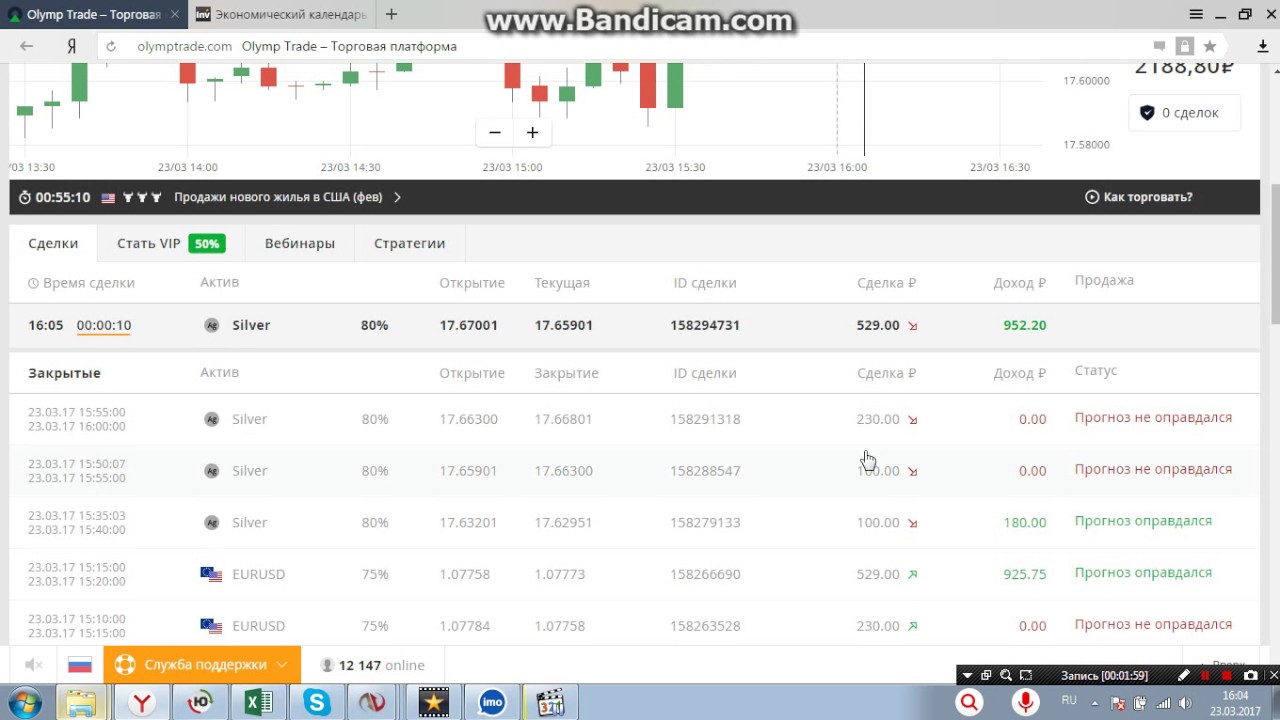The height and width of the screenshot is (720, 1280).
Task: Open the system volume tray icon
Action: pyautogui.click(x=1185, y=703)
